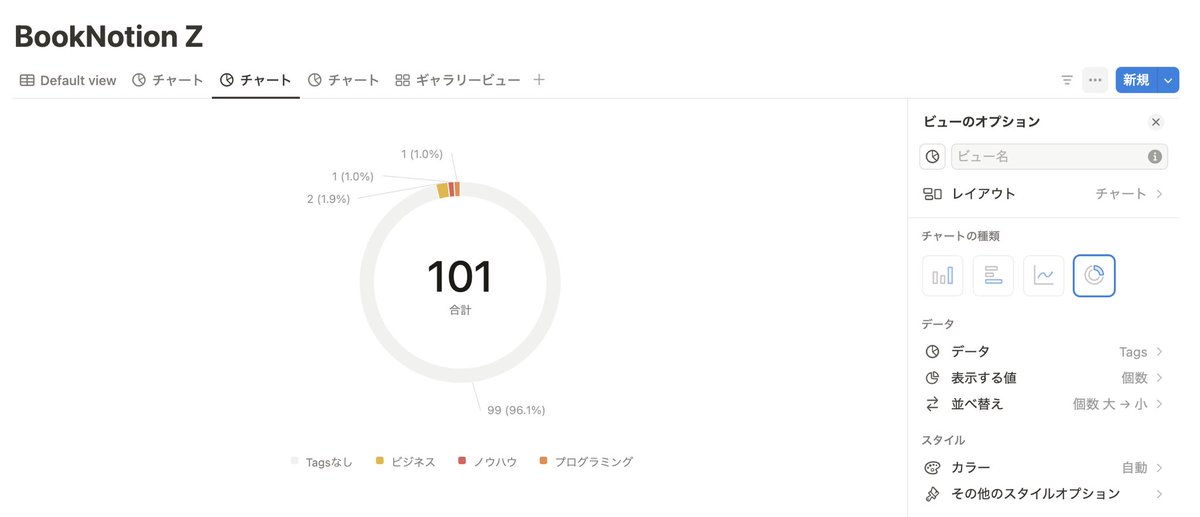Click the yellow ビジネス donut segment
1200x517 pixels.
point(443,190)
